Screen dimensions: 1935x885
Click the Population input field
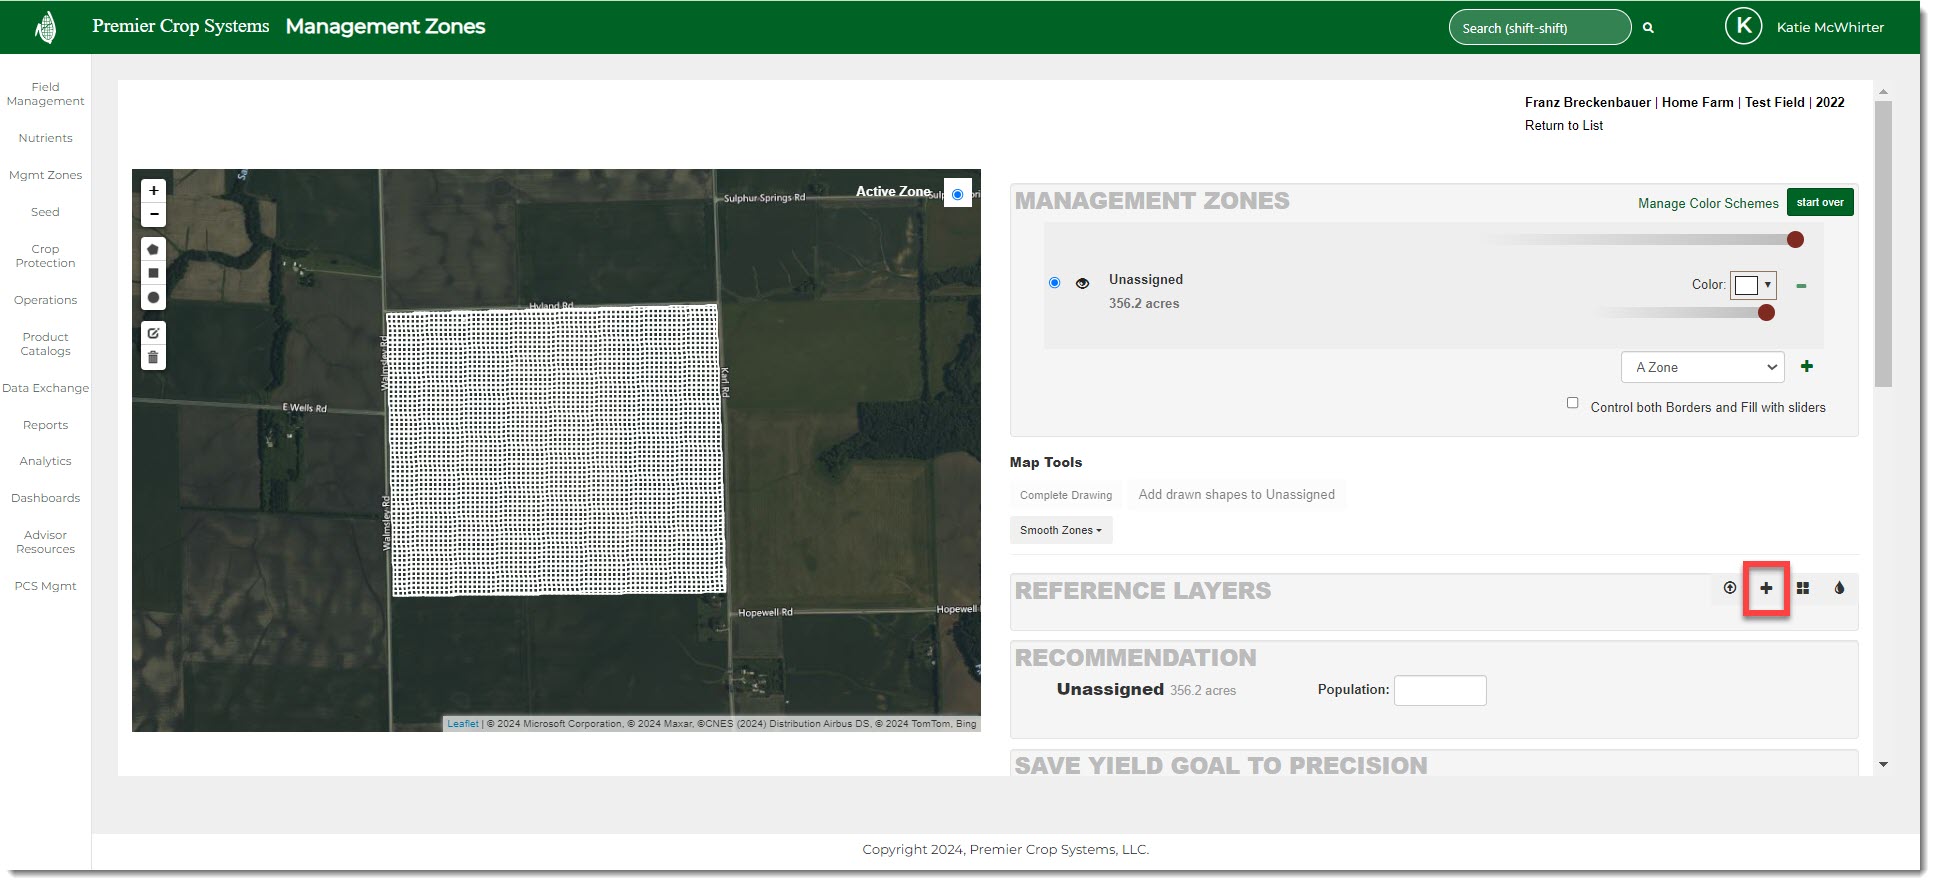click(x=1439, y=690)
